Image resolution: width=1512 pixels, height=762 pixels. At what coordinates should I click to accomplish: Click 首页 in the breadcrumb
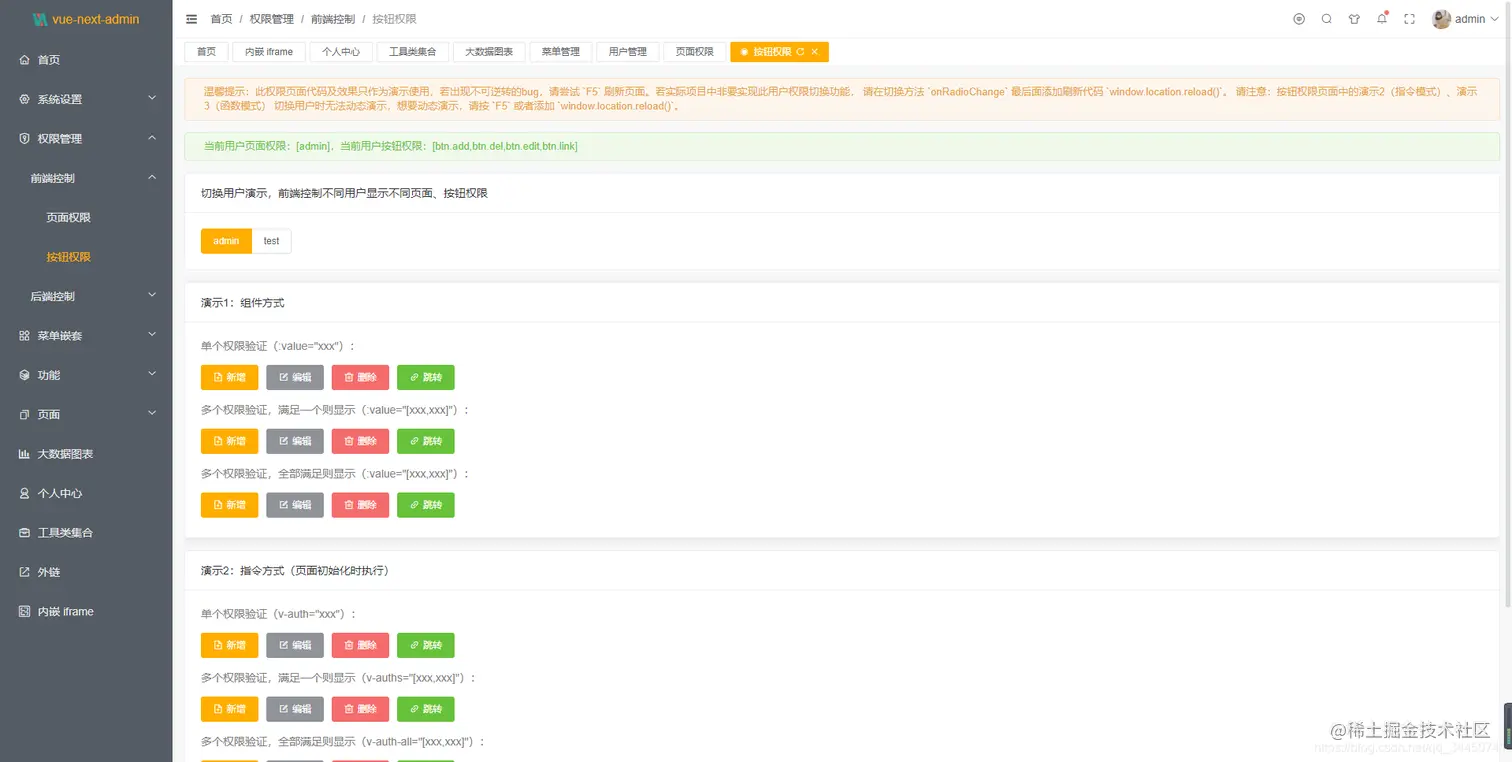(x=221, y=19)
